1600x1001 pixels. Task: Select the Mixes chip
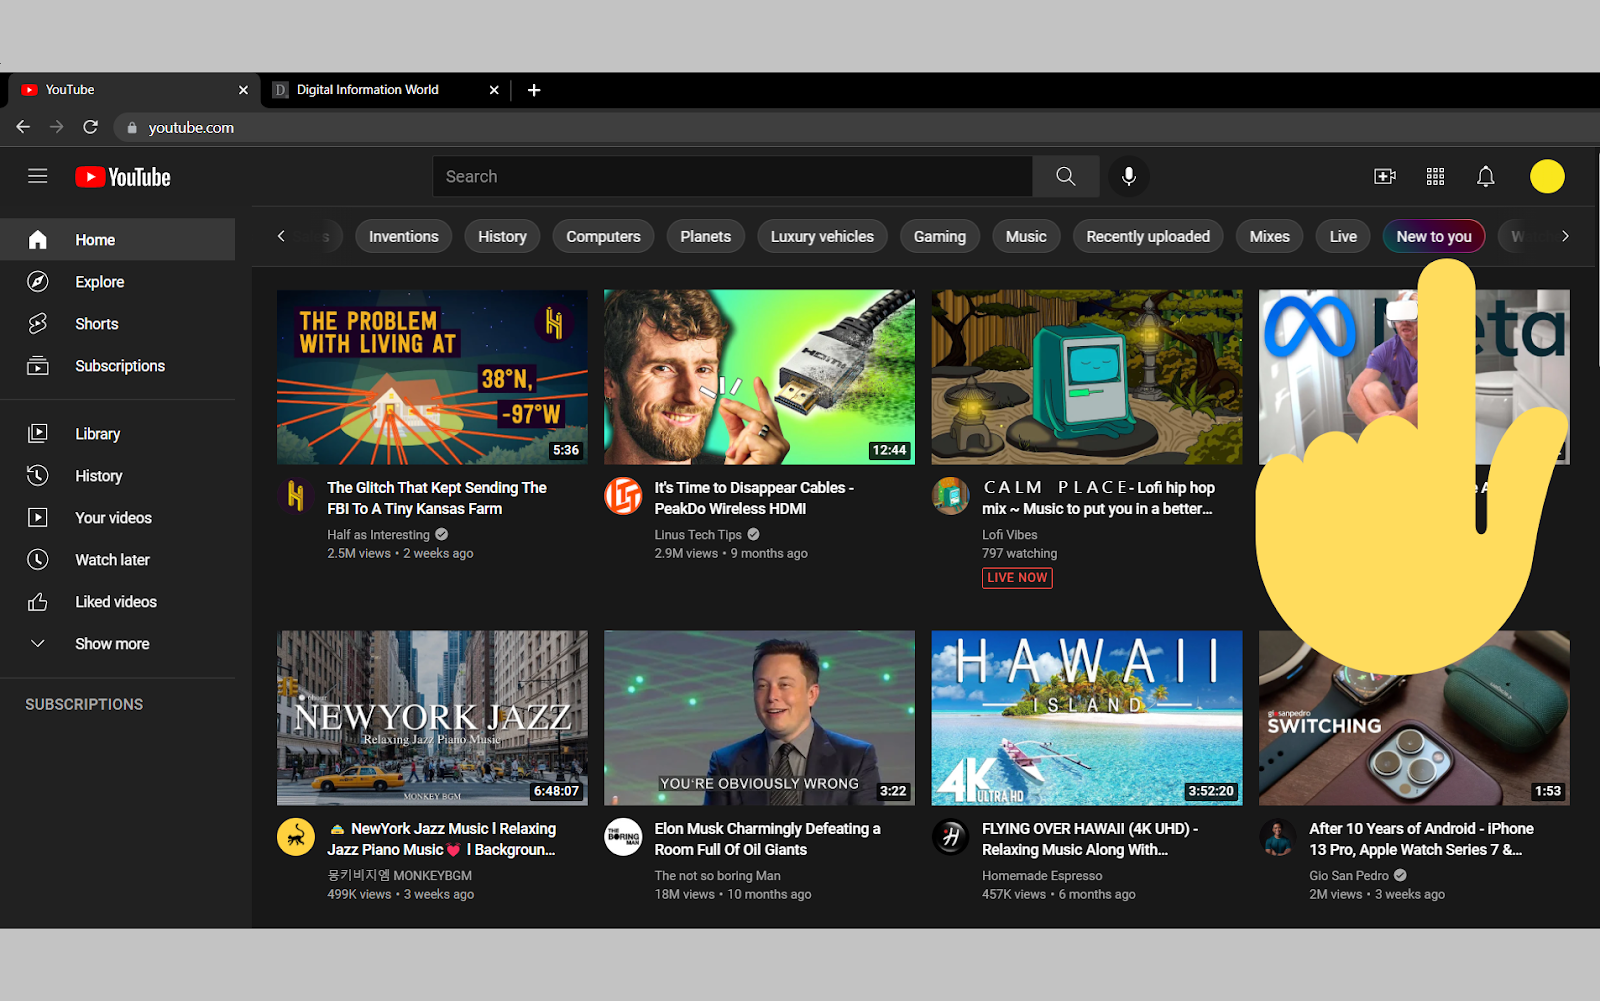(1270, 237)
